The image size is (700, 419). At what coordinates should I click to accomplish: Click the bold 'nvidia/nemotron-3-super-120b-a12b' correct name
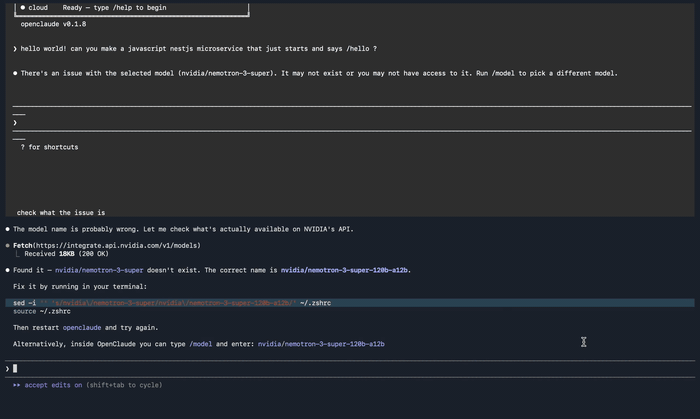coord(345,269)
